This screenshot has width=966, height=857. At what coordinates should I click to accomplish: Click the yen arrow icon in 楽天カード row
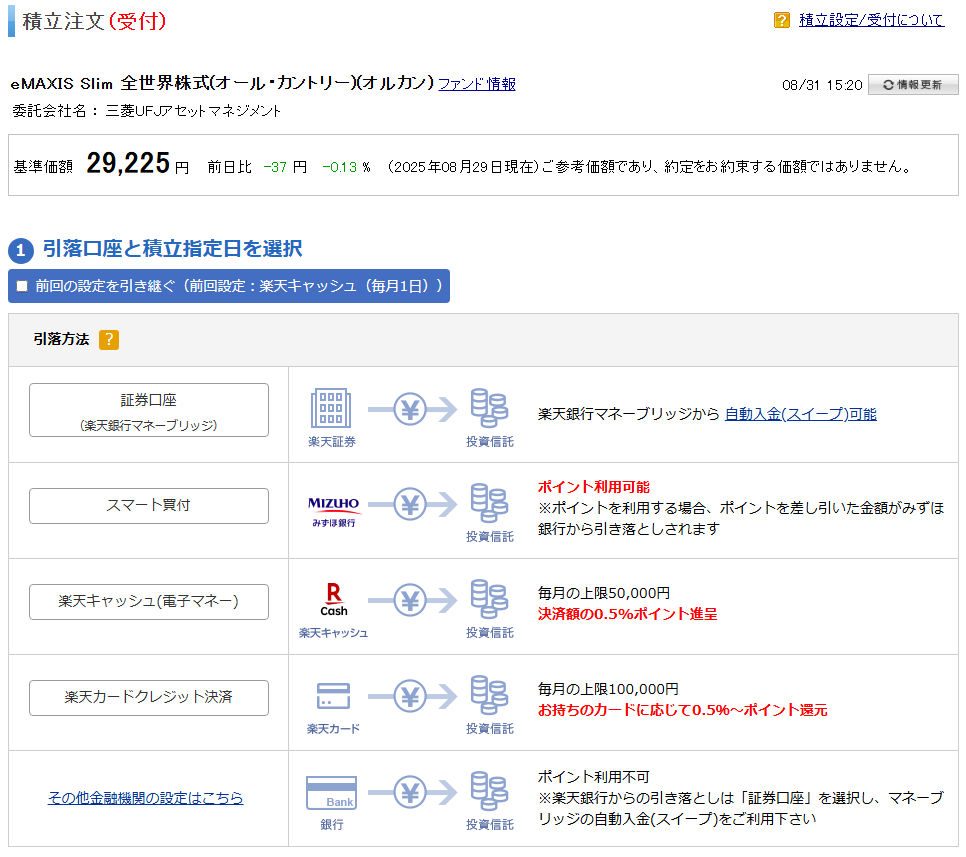point(413,697)
